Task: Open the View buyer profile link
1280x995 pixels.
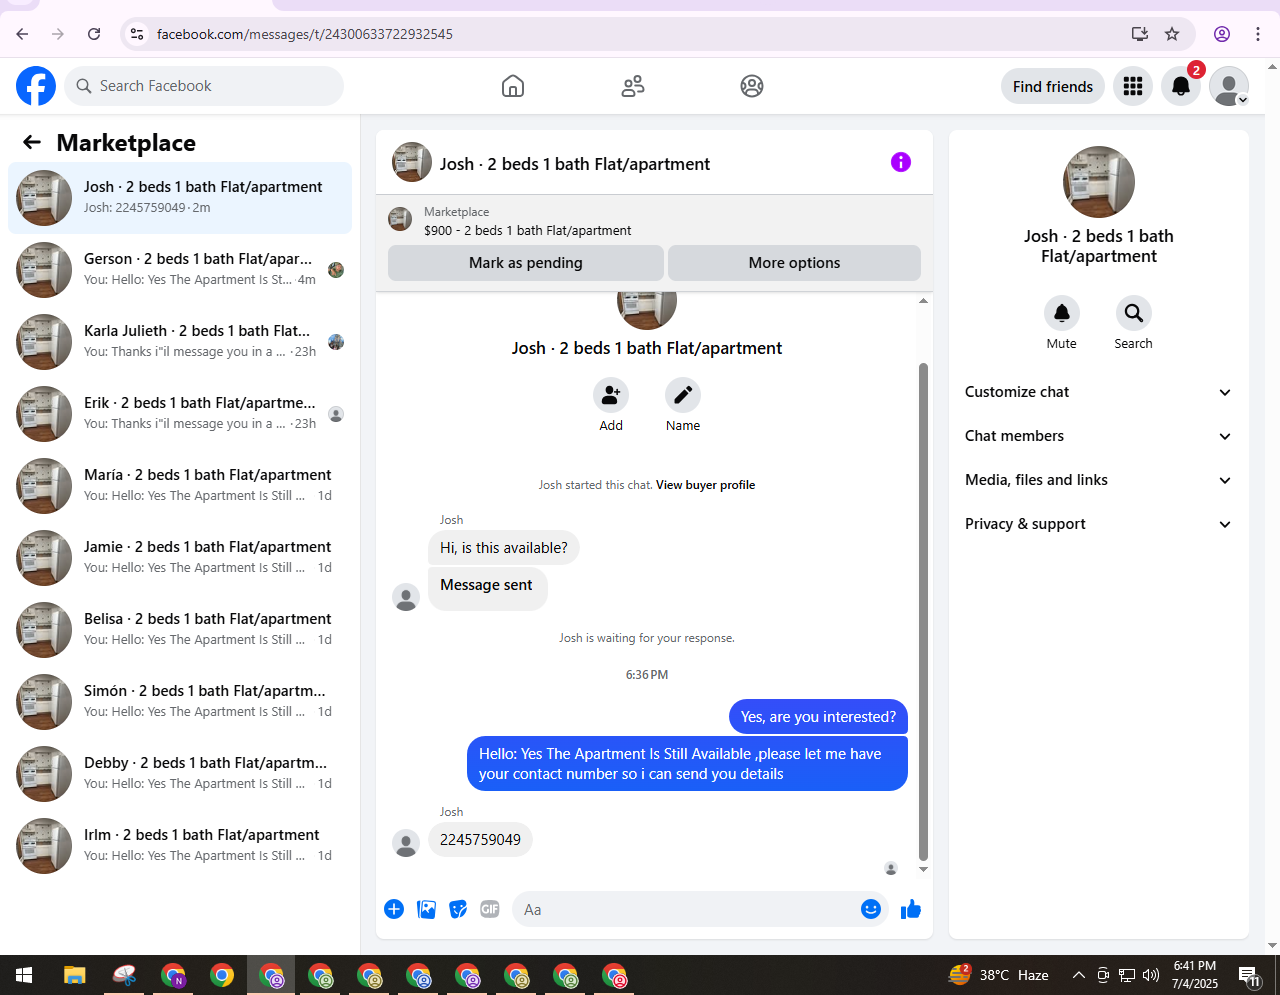Action: [705, 485]
